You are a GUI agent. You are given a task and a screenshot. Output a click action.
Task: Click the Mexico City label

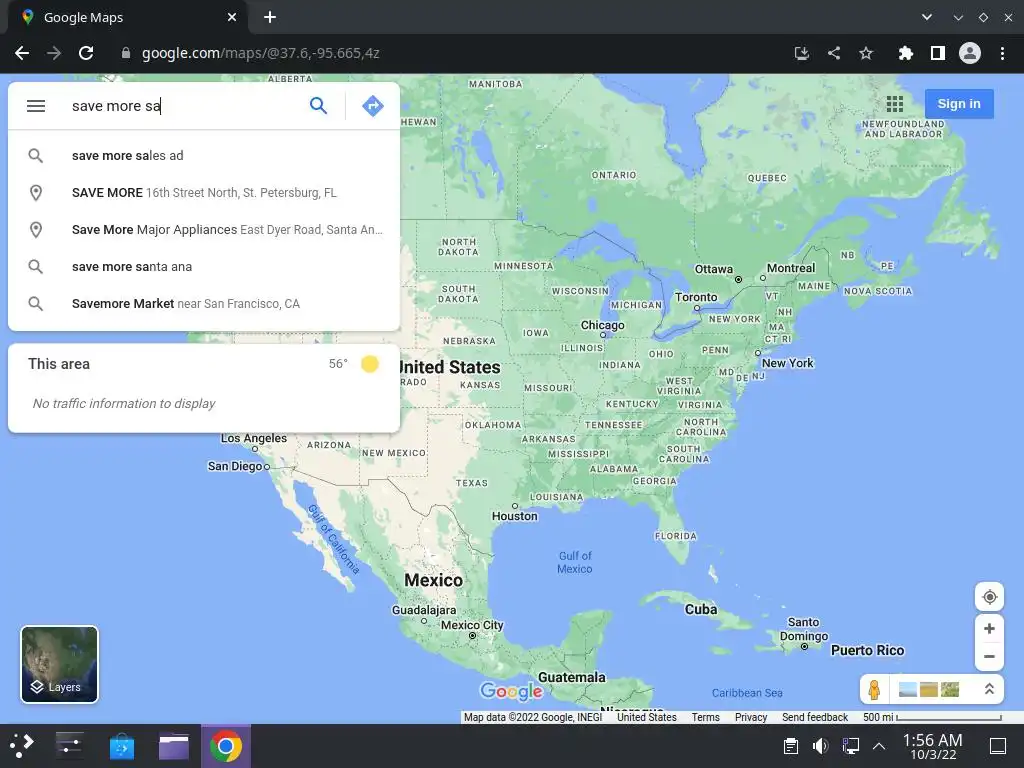[x=472, y=625]
